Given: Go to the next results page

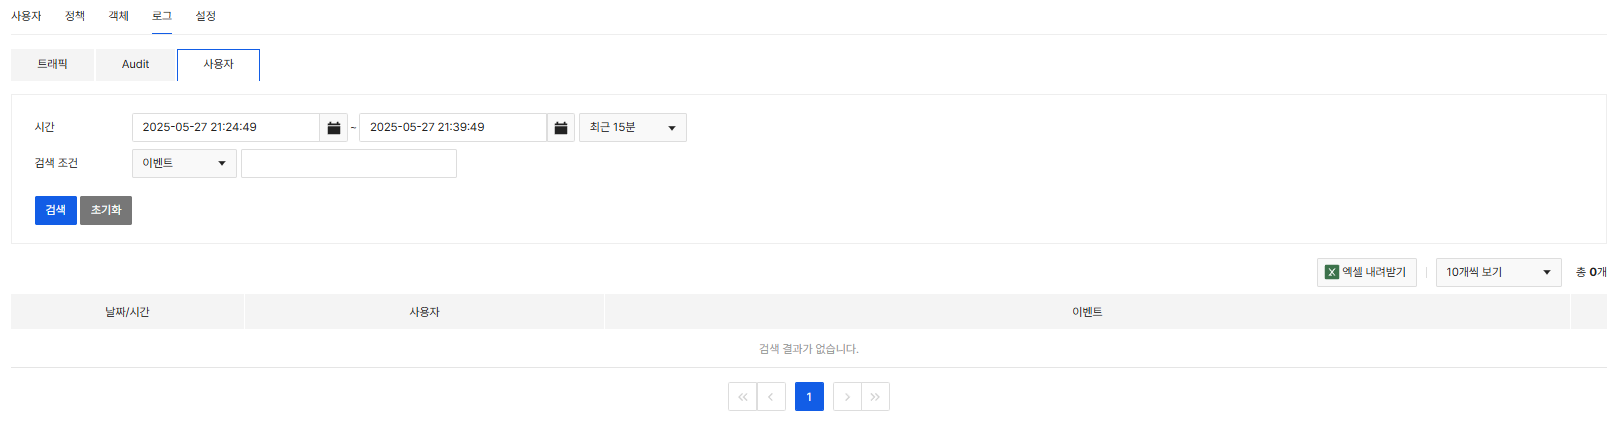Looking at the screenshot, I should (847, 397).
